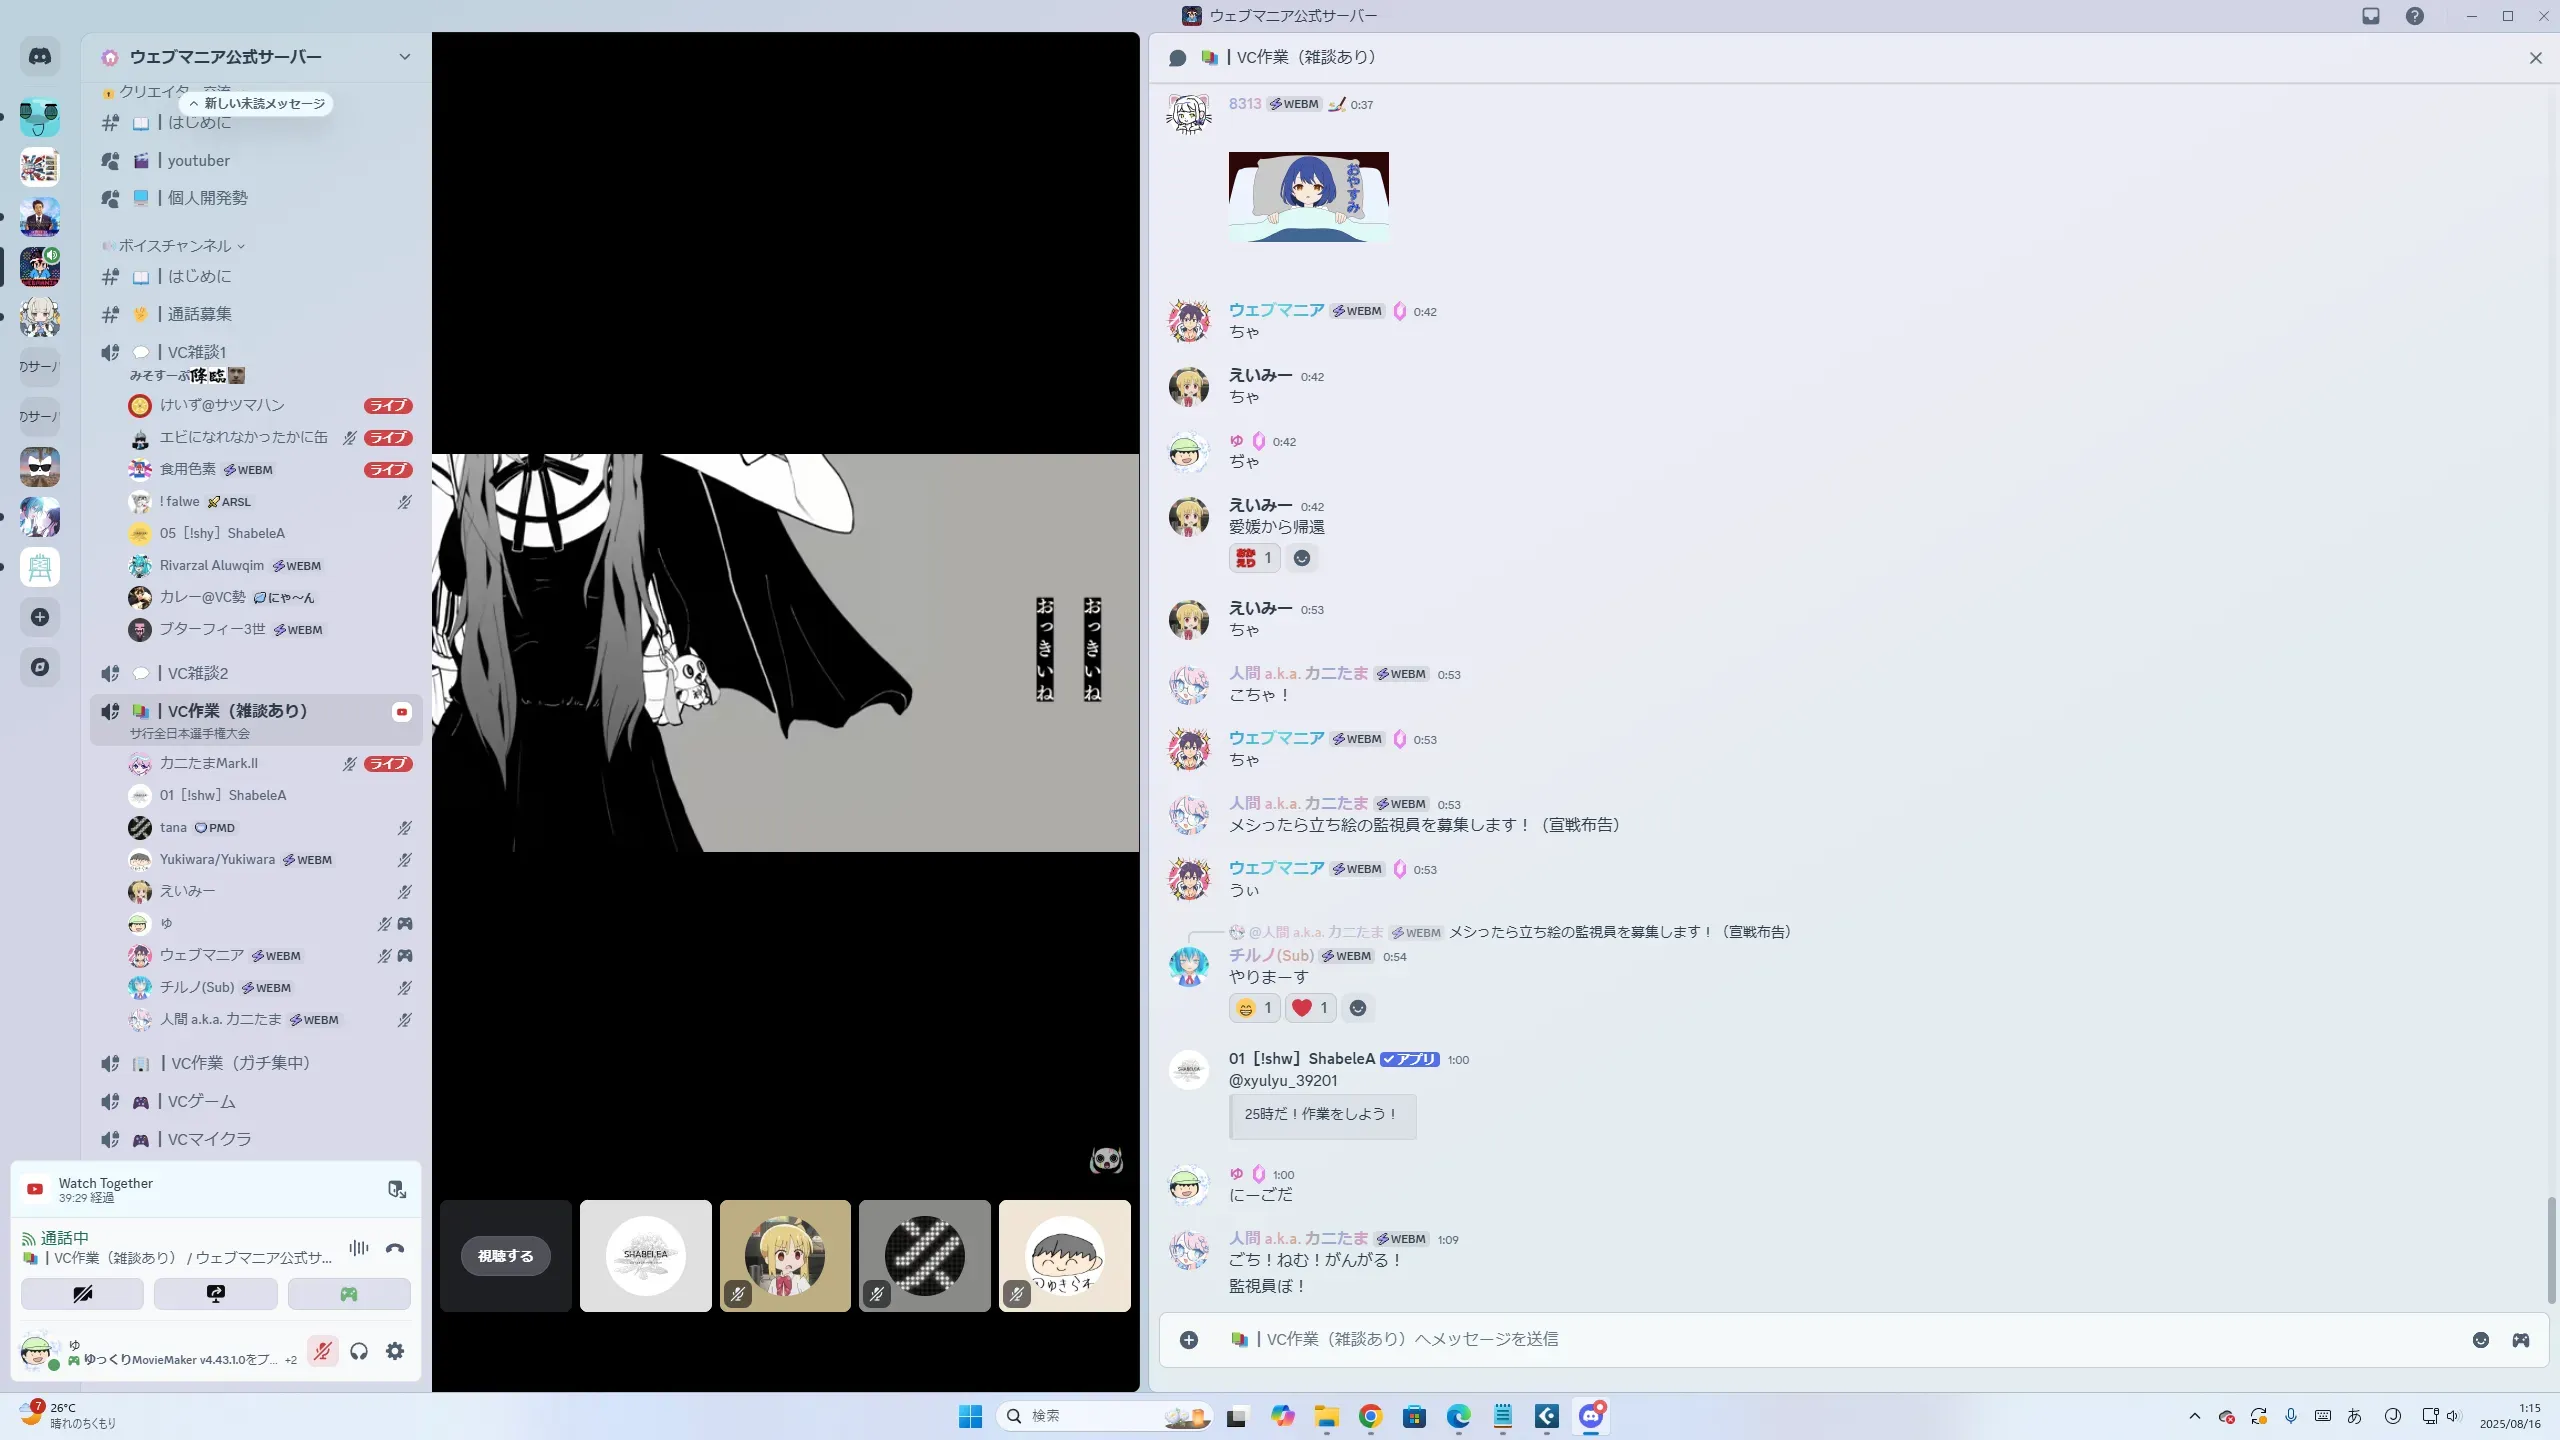This screenshot has height=1440, width=2560.
Task: Toggle microphone mute in user panel
Action: pyautogui.click(x=322, y=1351)
